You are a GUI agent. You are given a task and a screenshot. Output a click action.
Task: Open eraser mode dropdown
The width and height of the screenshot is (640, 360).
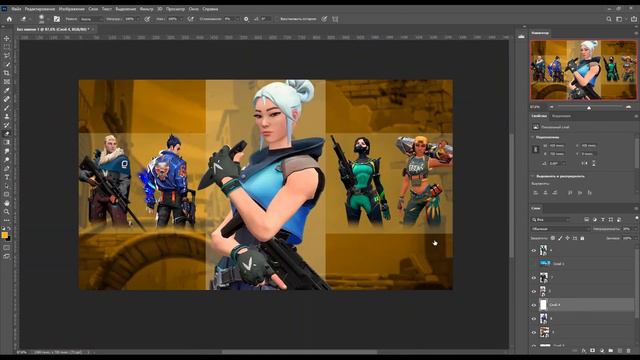pyautogui.click(x=91, y=19)
